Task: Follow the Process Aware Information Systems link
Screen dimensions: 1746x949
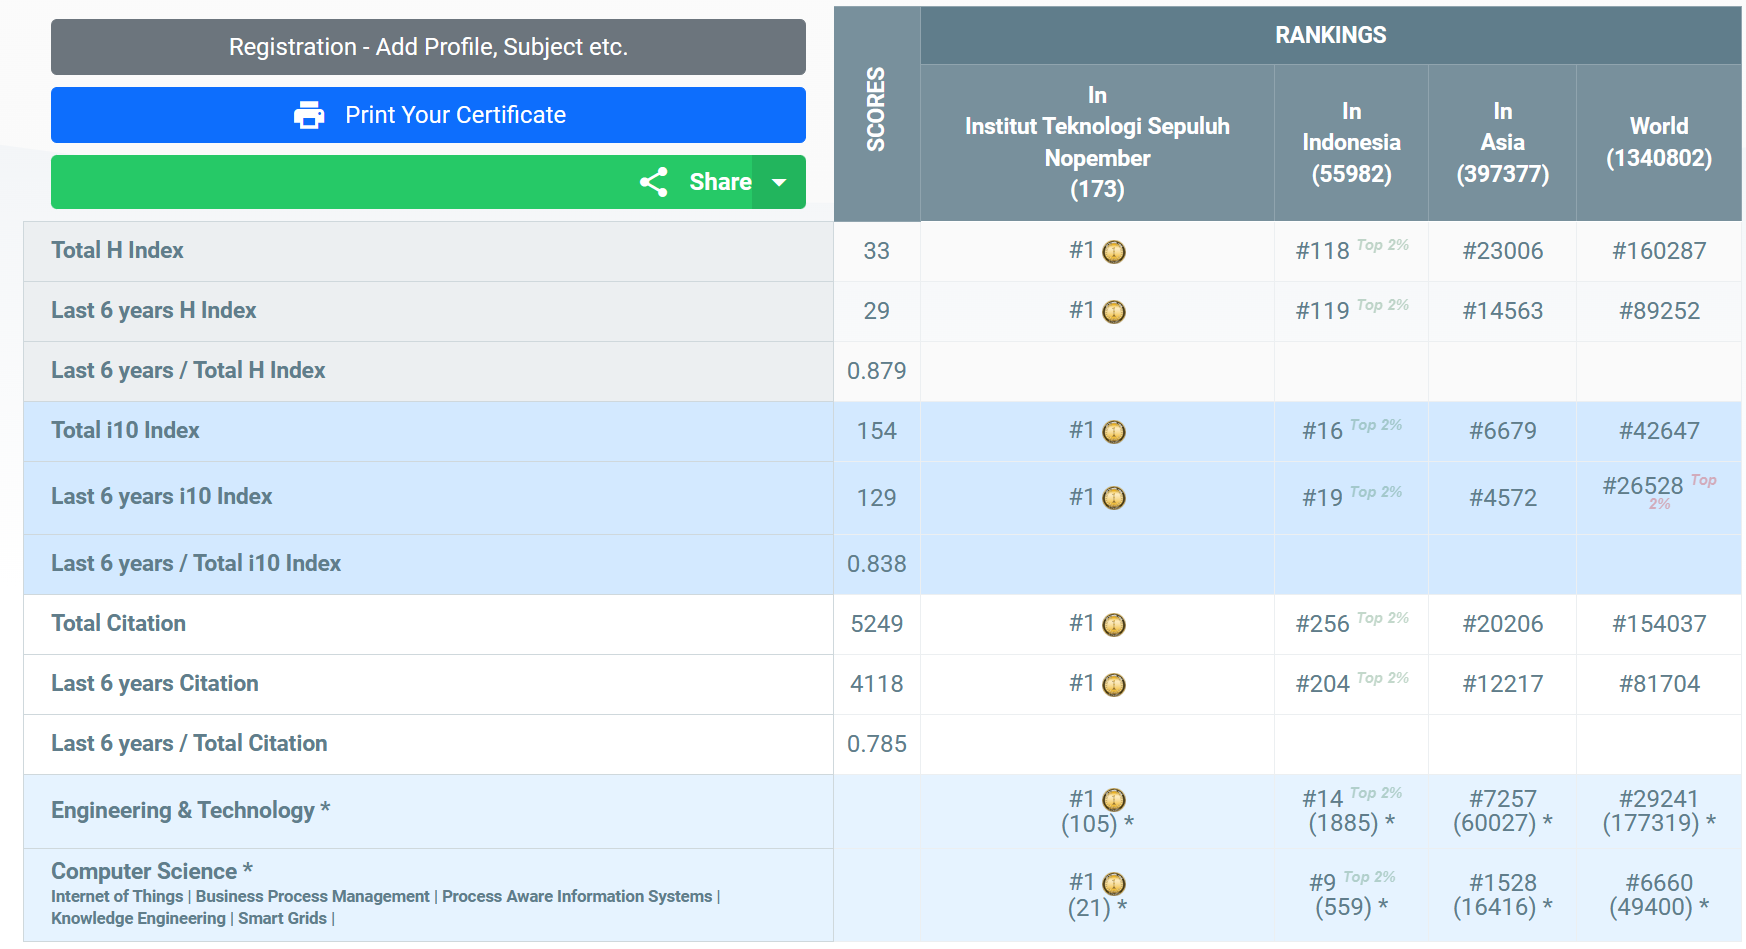Action: point(577,897)
